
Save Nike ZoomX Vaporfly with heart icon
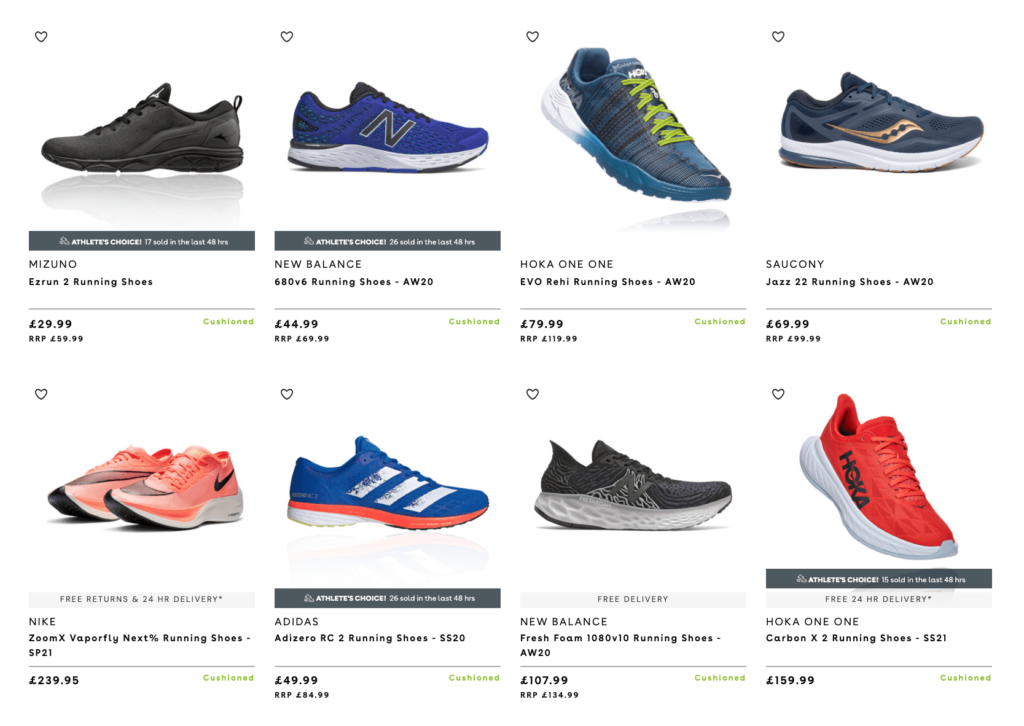(x=41, y=394)
